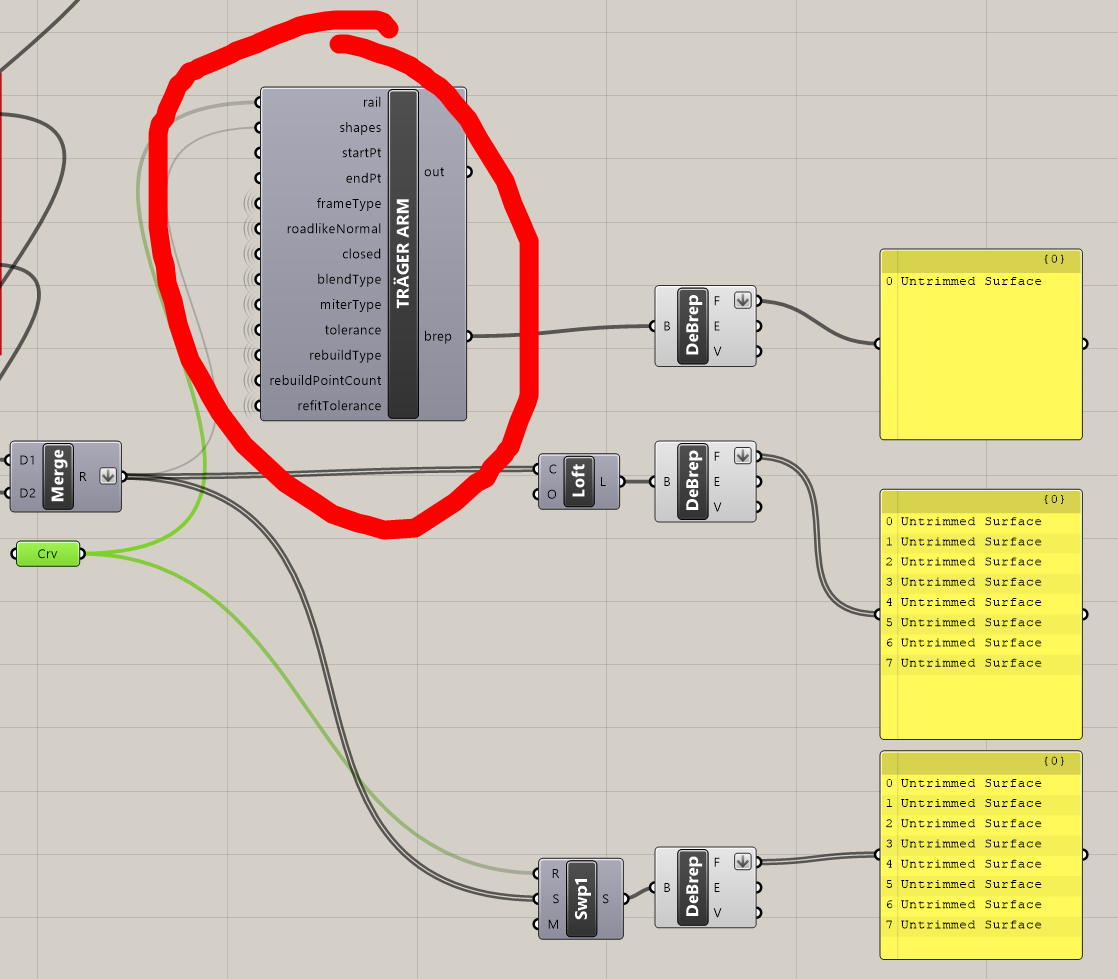Click the rail input of TRÄGER ARM

coord(371,102)
